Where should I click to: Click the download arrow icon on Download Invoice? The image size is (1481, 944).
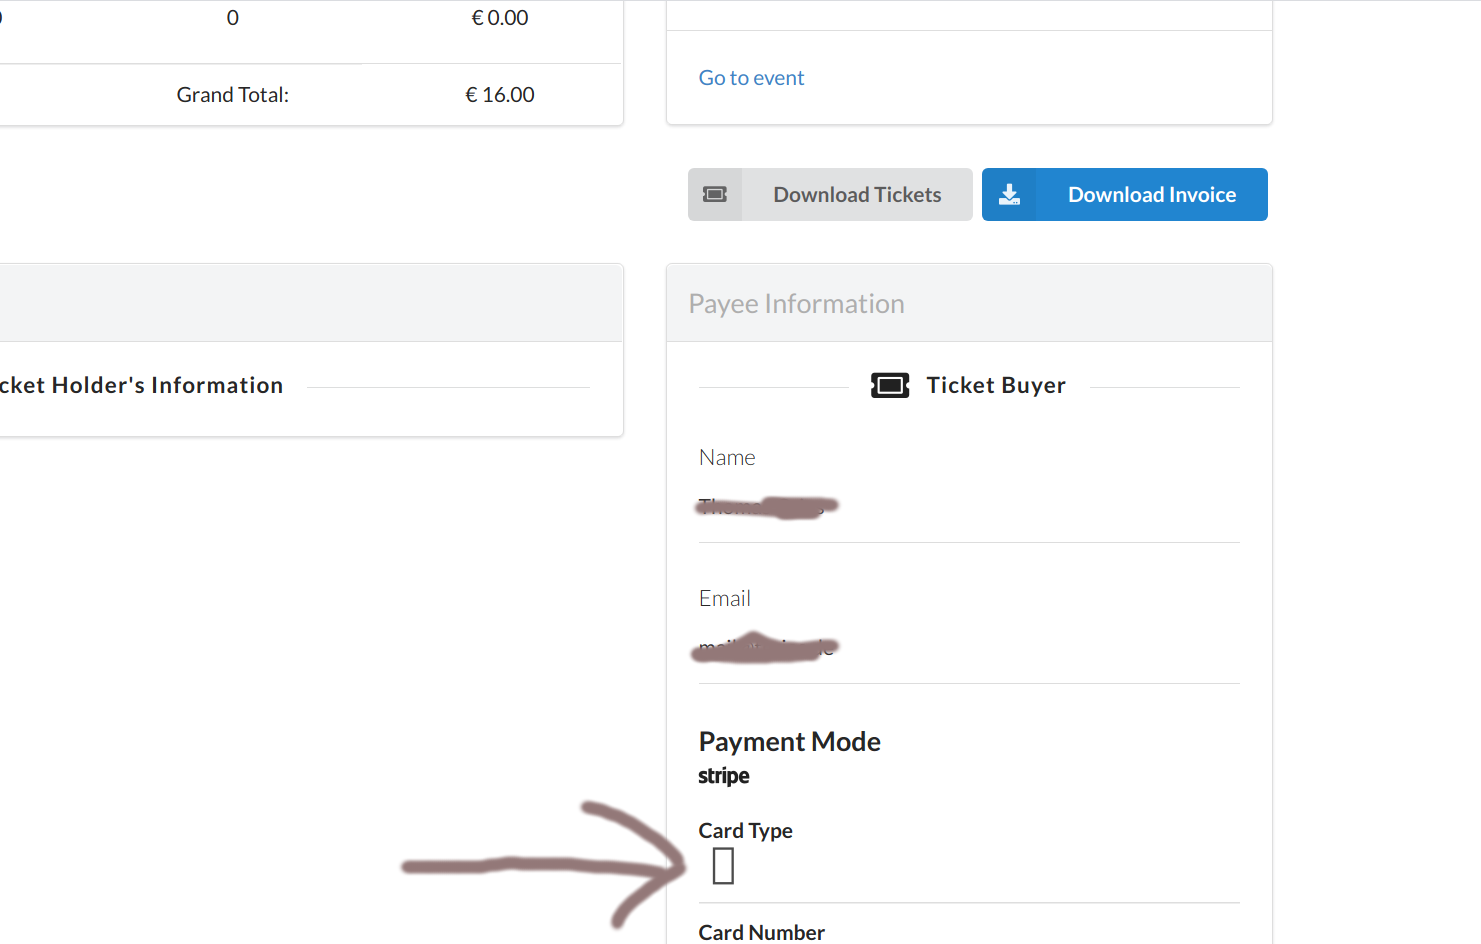click(x=1010, y=194)
